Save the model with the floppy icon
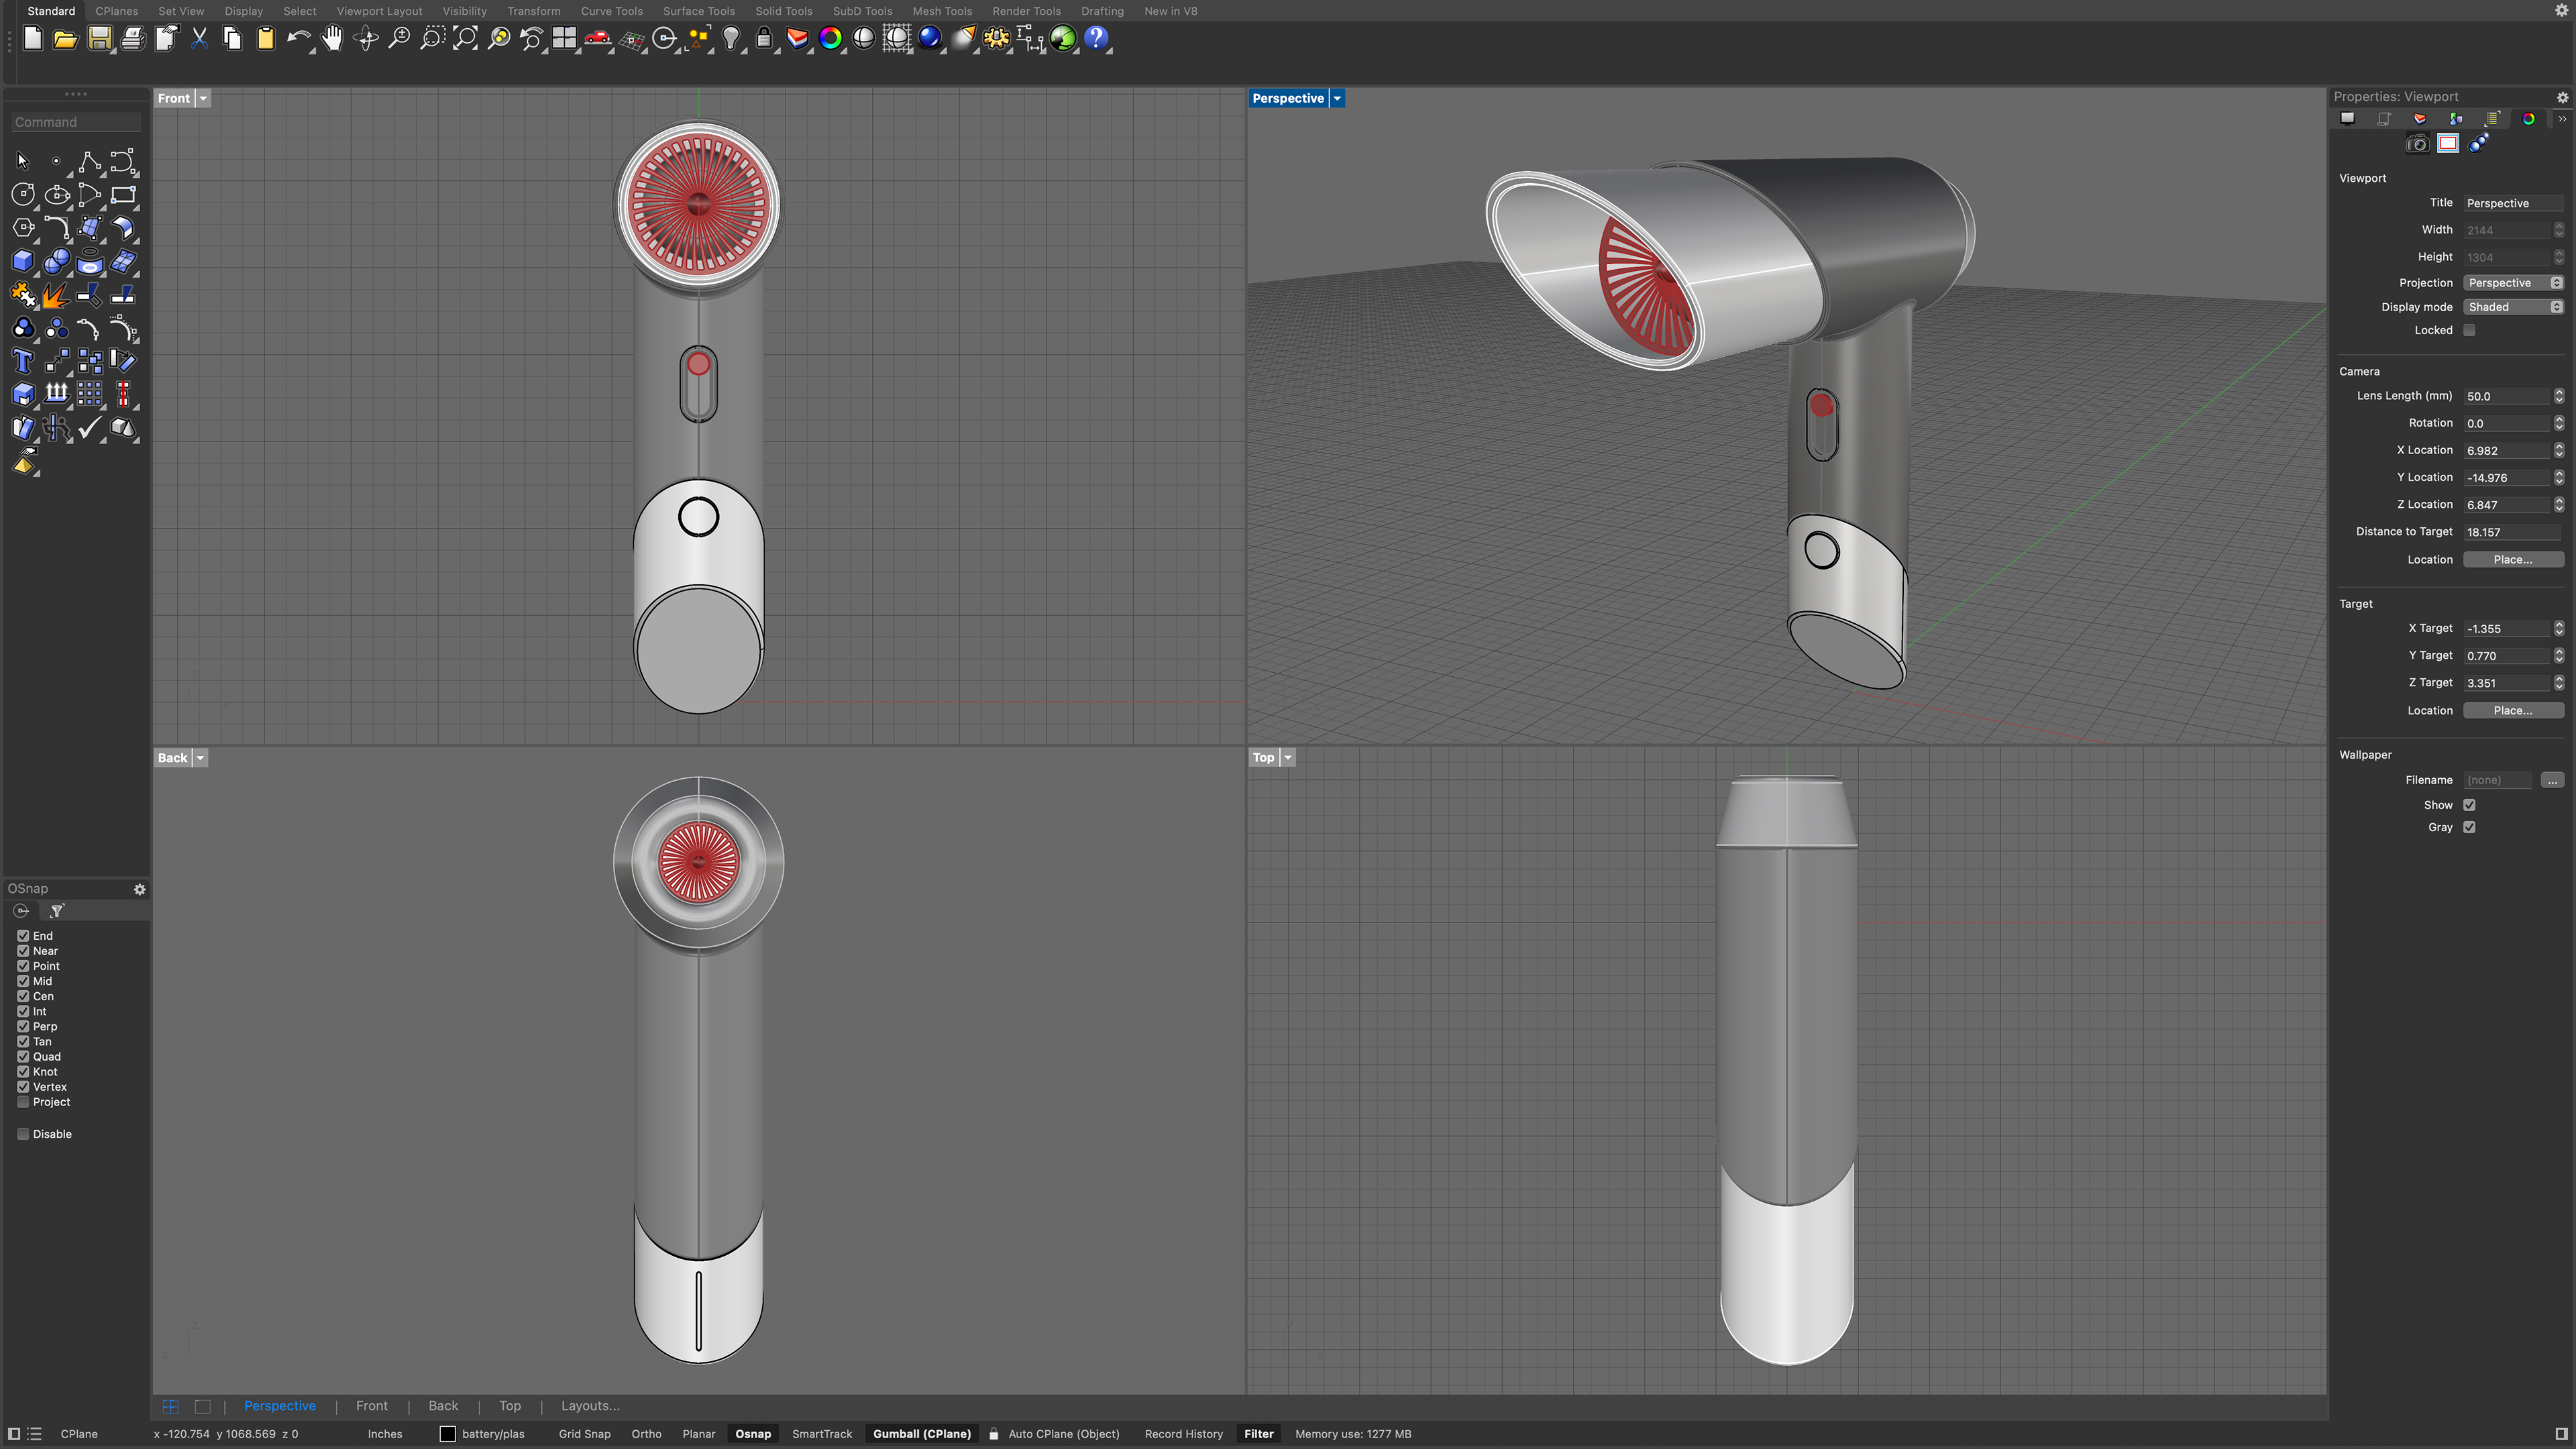This screenshot has height=1449, width=2576. (x=99, y=39)
